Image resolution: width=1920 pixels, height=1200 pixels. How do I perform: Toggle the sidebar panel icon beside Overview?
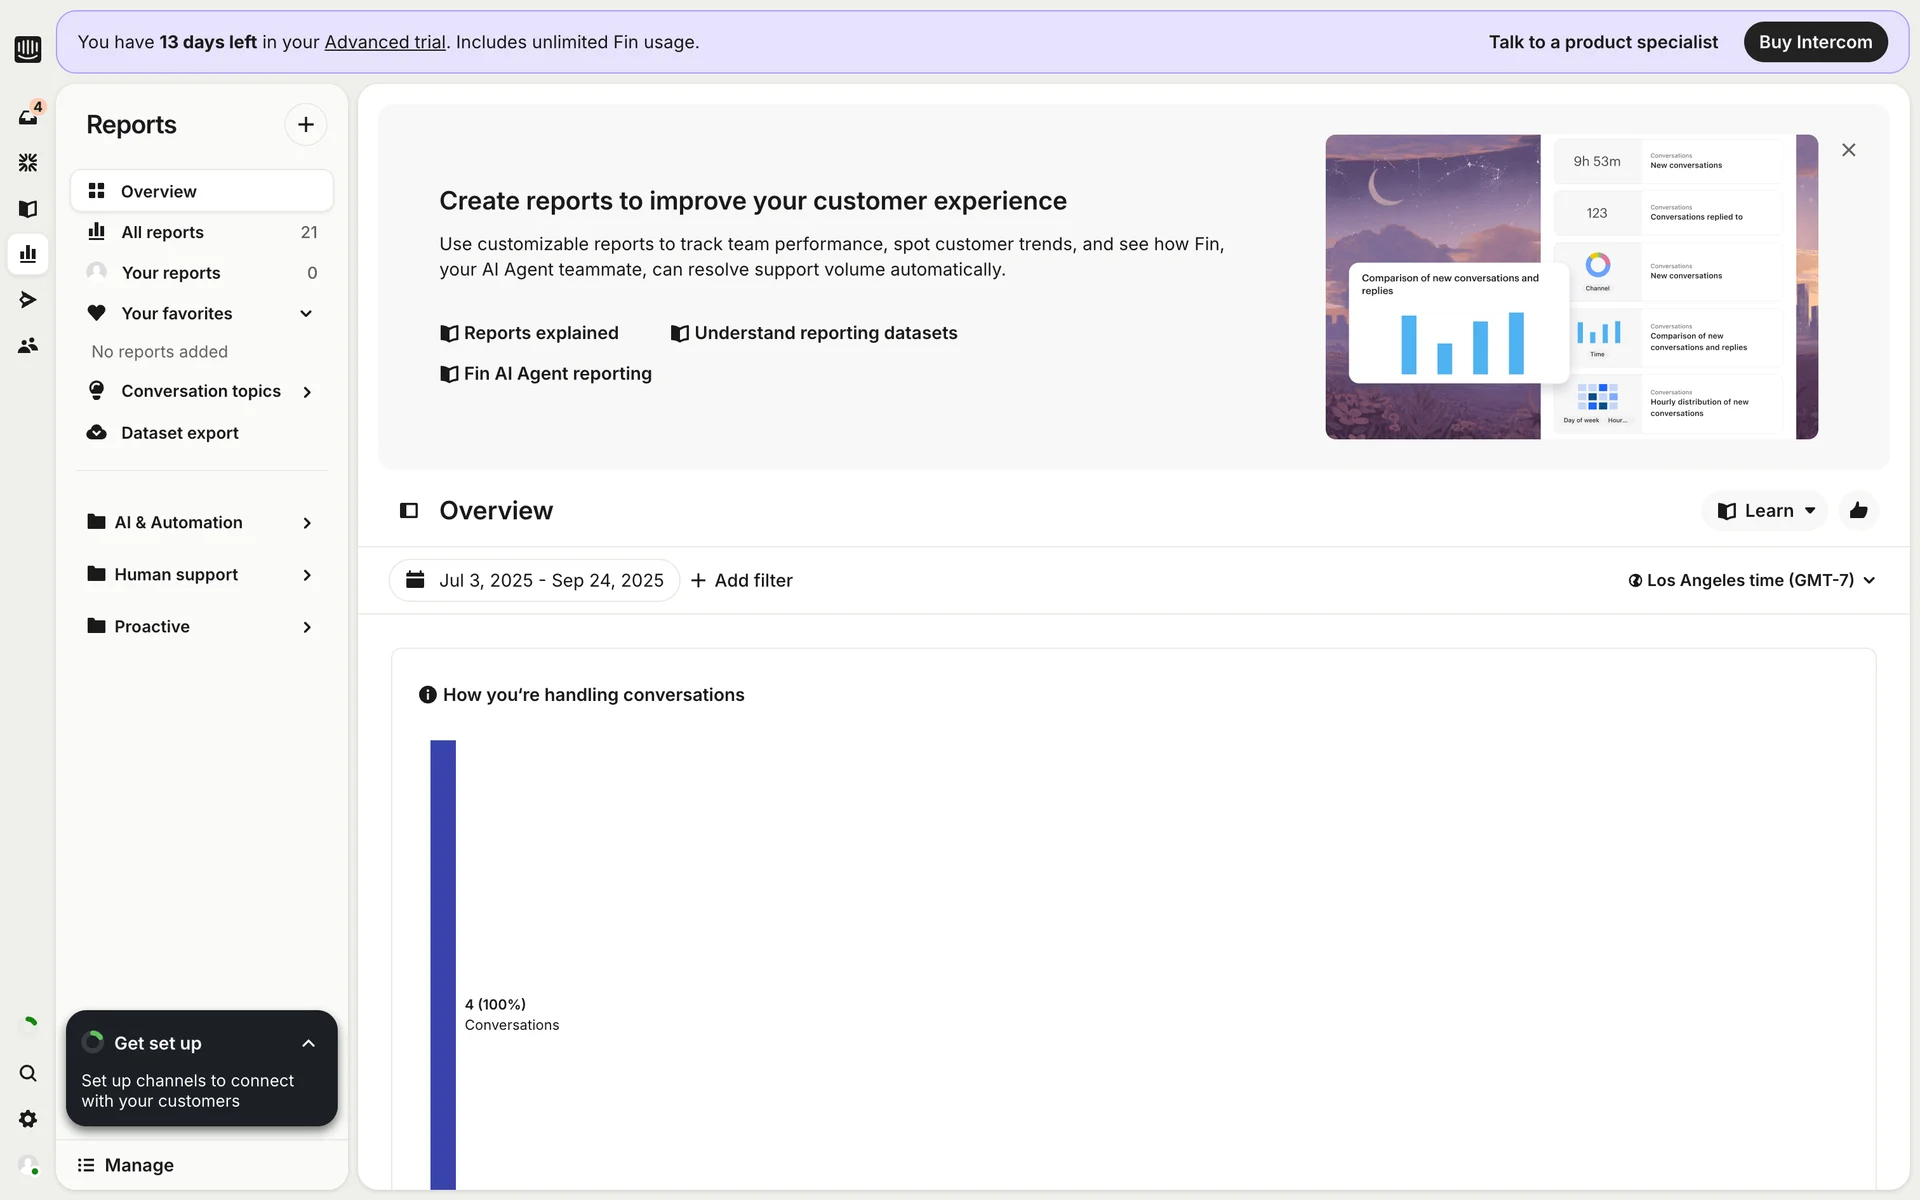409,511
